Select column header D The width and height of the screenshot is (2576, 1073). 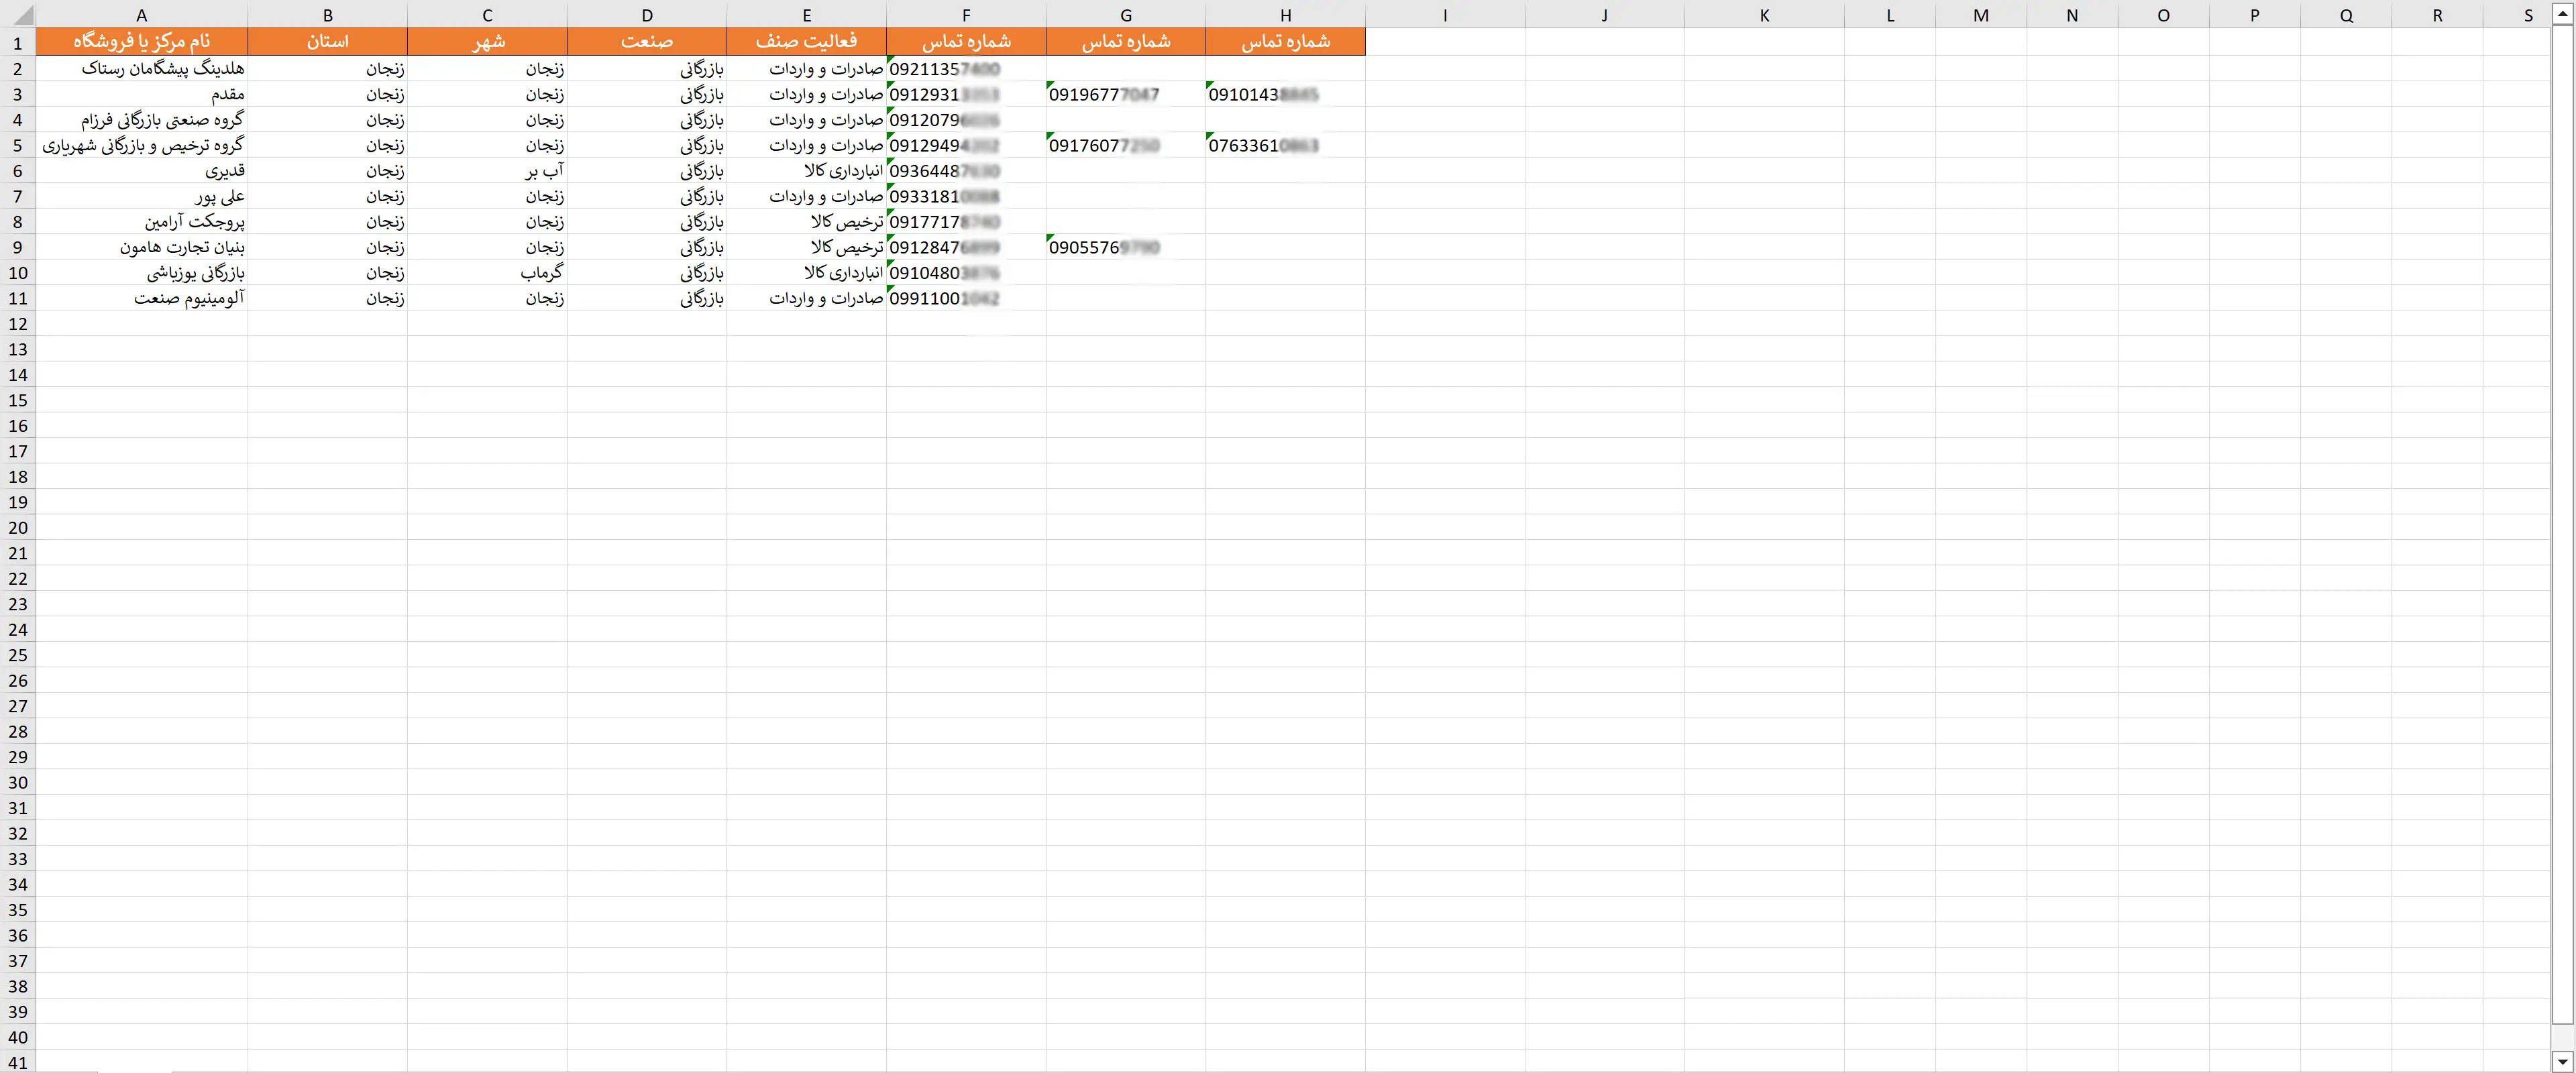point(647,15)
